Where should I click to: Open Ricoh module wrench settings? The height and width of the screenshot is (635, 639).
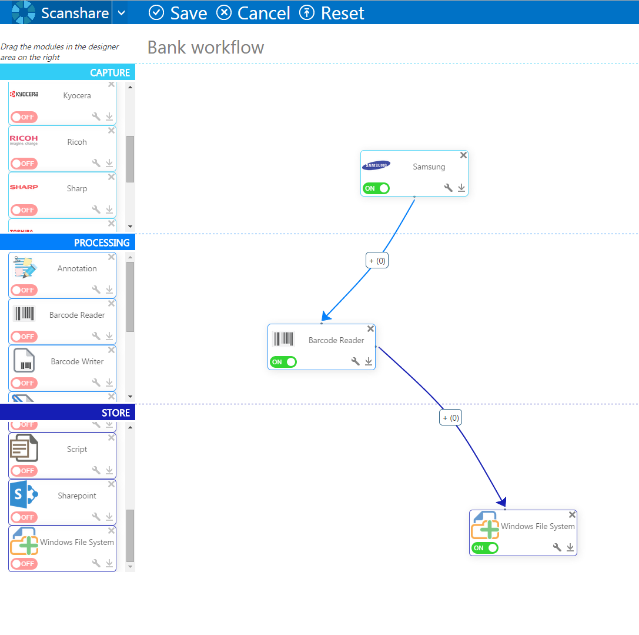point(96,163)
